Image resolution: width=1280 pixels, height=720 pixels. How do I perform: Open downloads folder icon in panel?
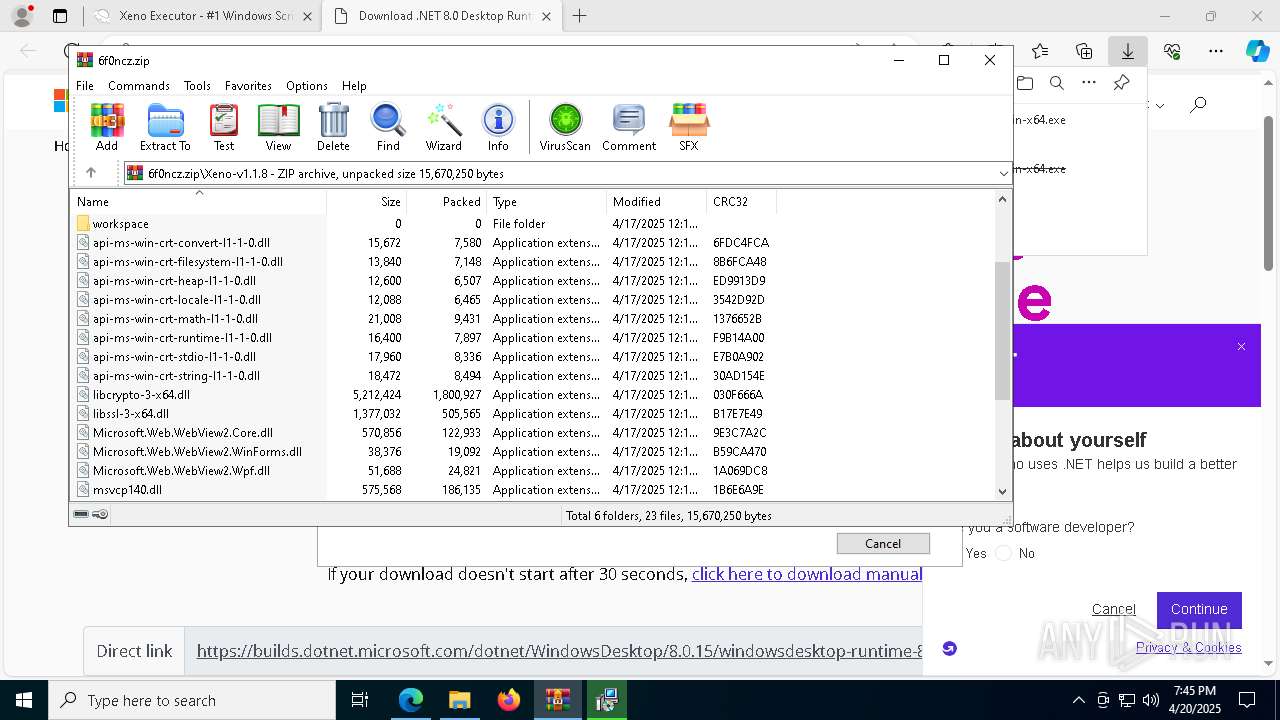(1025, 83)
